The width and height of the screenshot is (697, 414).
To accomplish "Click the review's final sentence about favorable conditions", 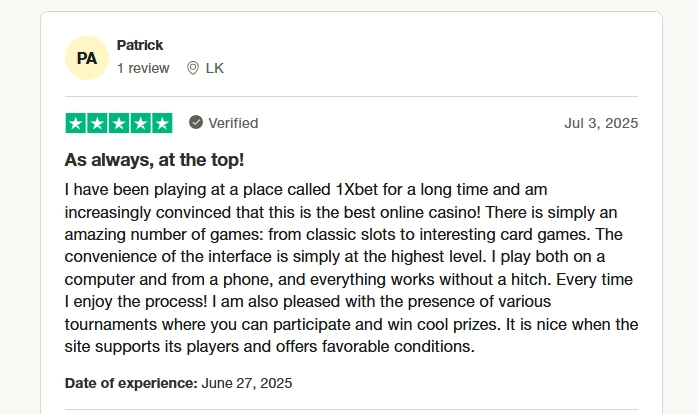I will 351,335.
